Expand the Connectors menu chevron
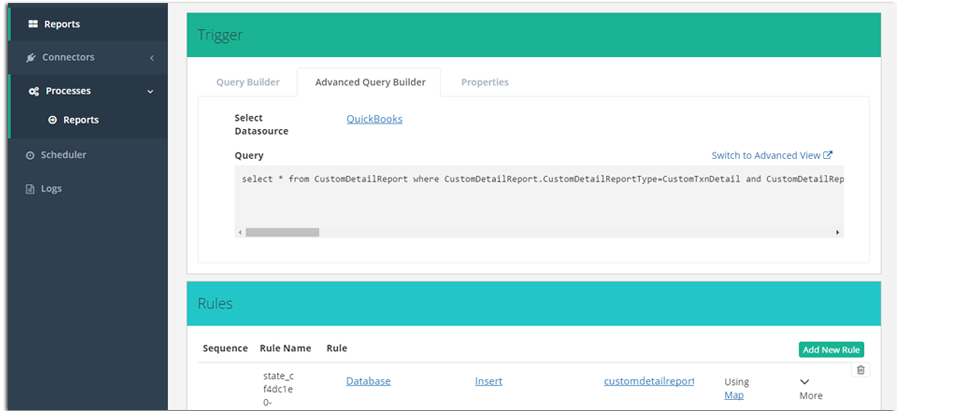 [x=152, y=58]
